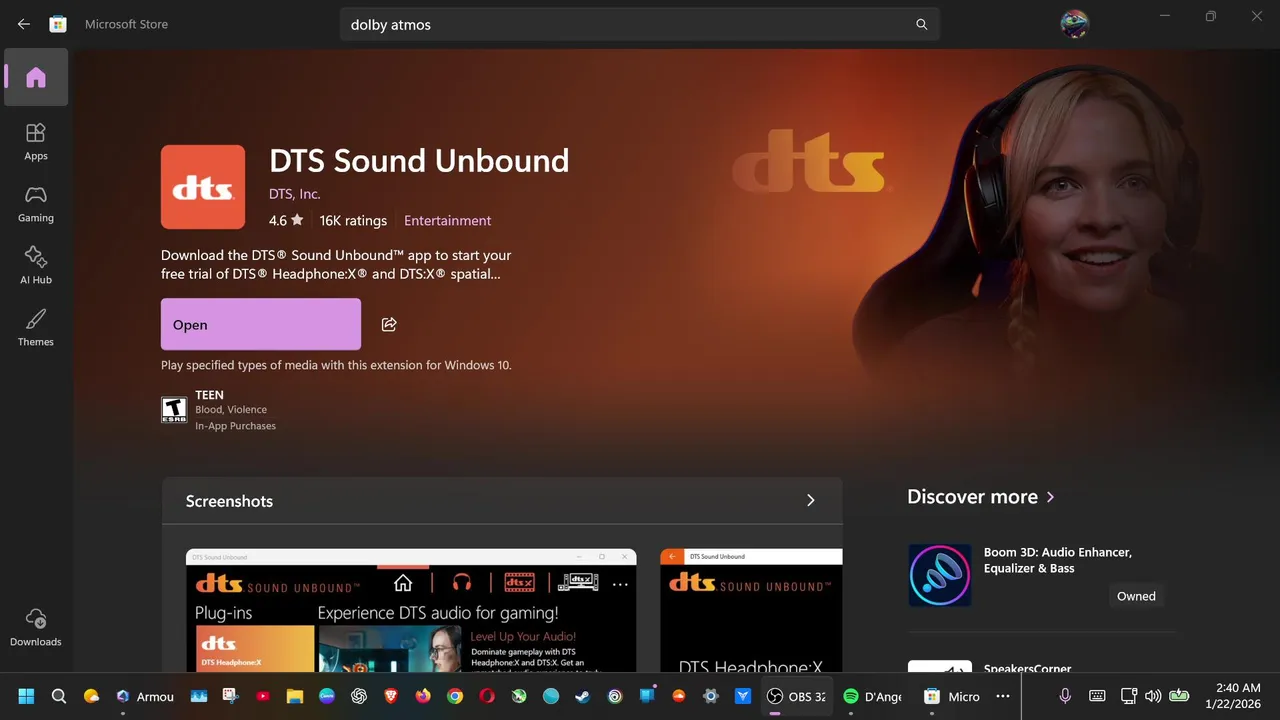1280x720 pixels.
Task: Click the search magnifier in the search box
Action: tap(922, 25)
